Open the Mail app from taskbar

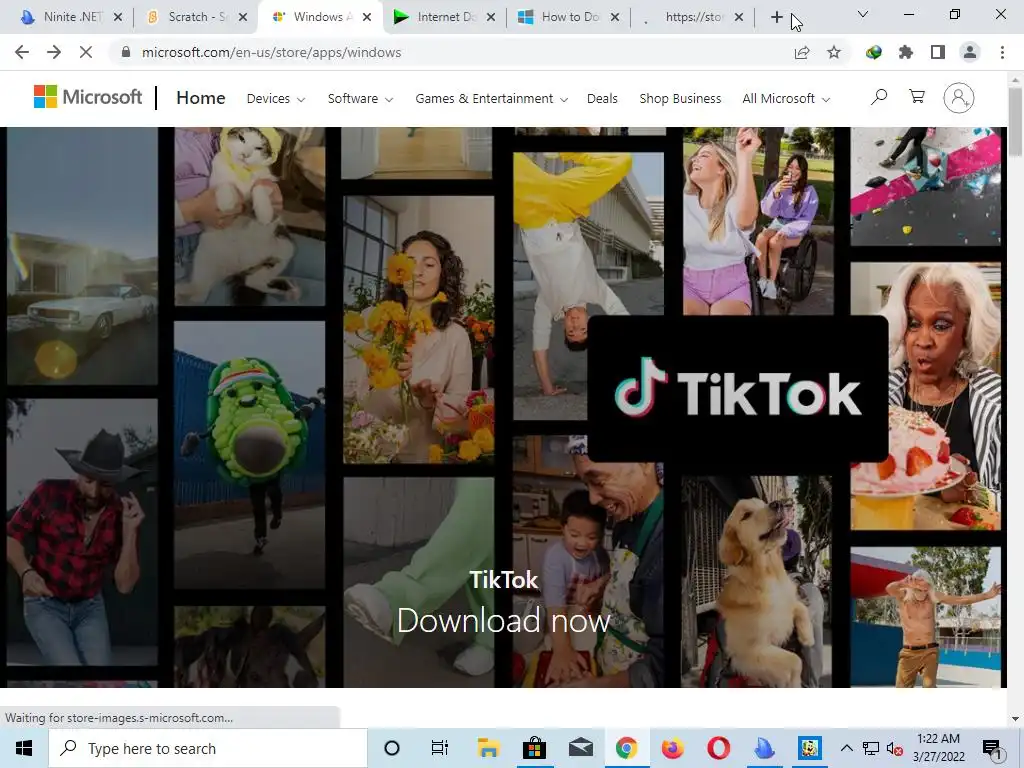tap(581, 748)
